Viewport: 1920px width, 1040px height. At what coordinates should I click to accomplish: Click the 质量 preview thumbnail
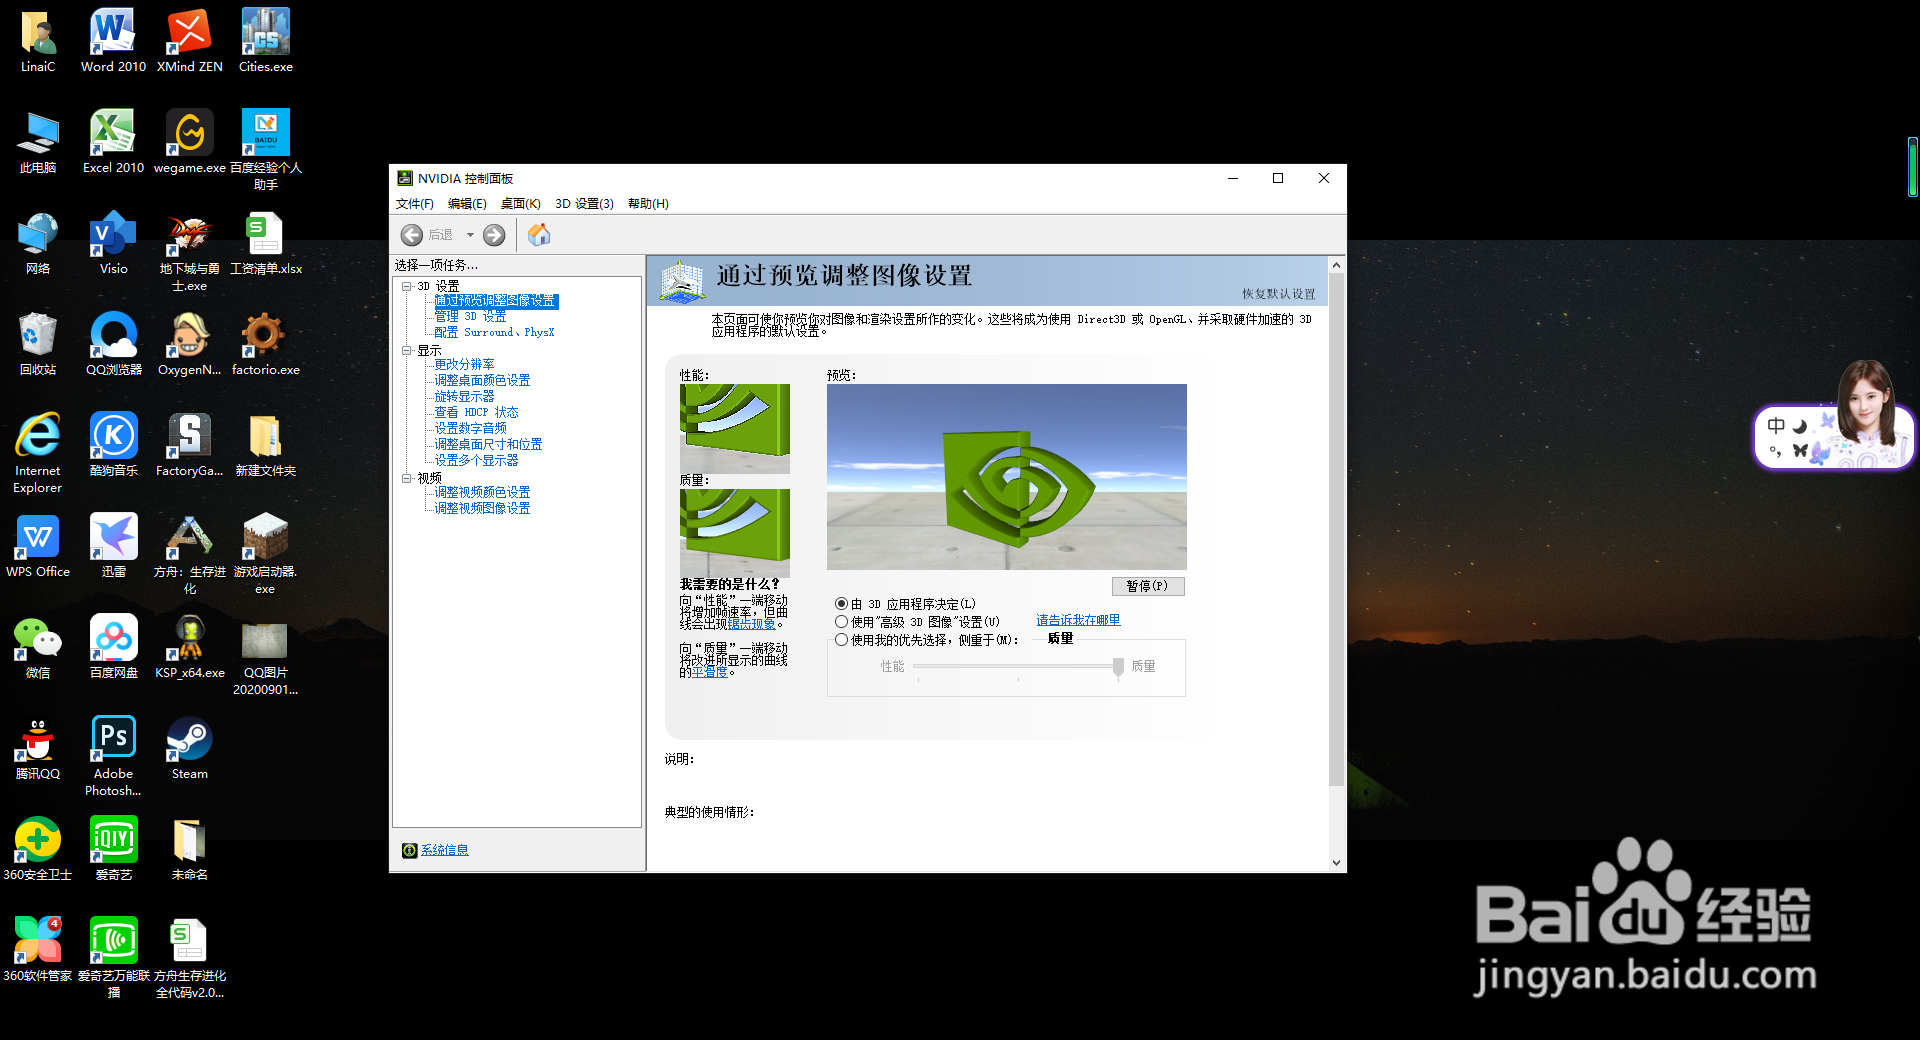point(735,533)
